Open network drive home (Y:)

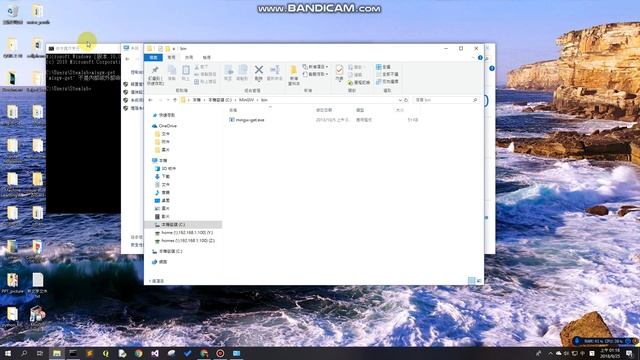tap(184, 233)
